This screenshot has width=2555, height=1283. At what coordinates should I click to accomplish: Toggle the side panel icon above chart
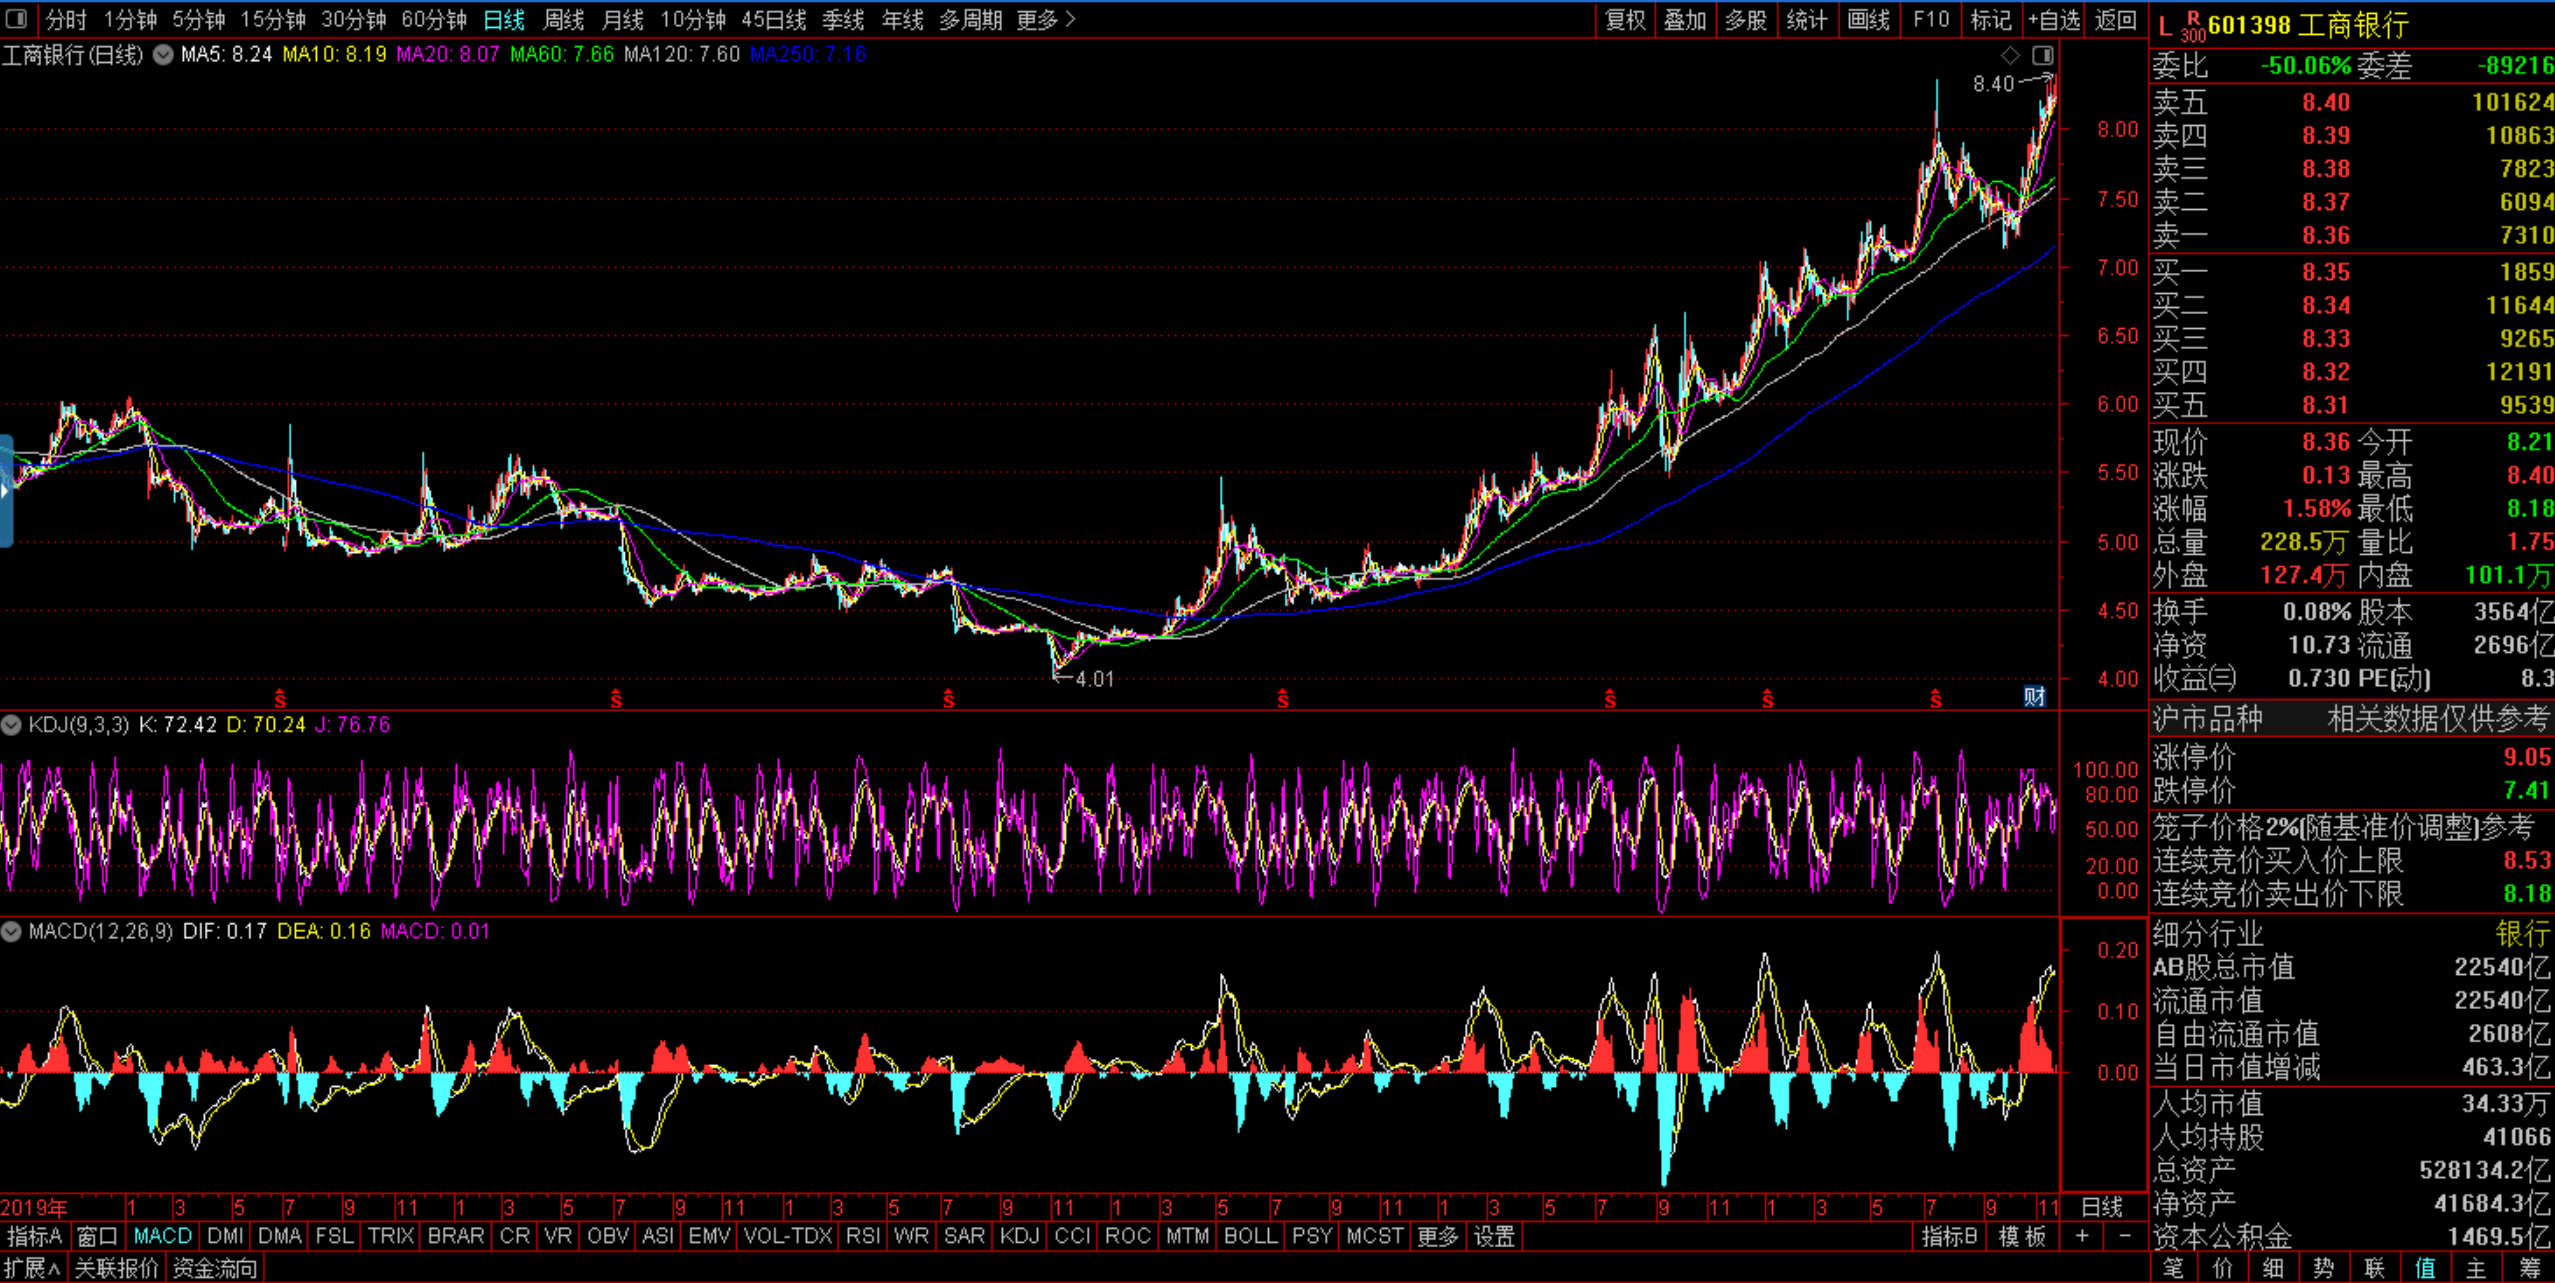pyautogui.click(x=2042, y=55)
